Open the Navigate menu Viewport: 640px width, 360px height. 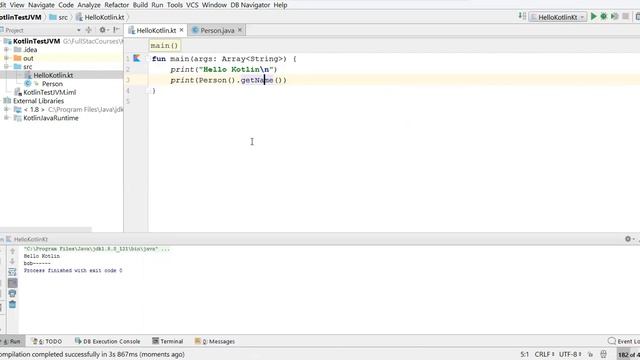[x=41, y=5]
